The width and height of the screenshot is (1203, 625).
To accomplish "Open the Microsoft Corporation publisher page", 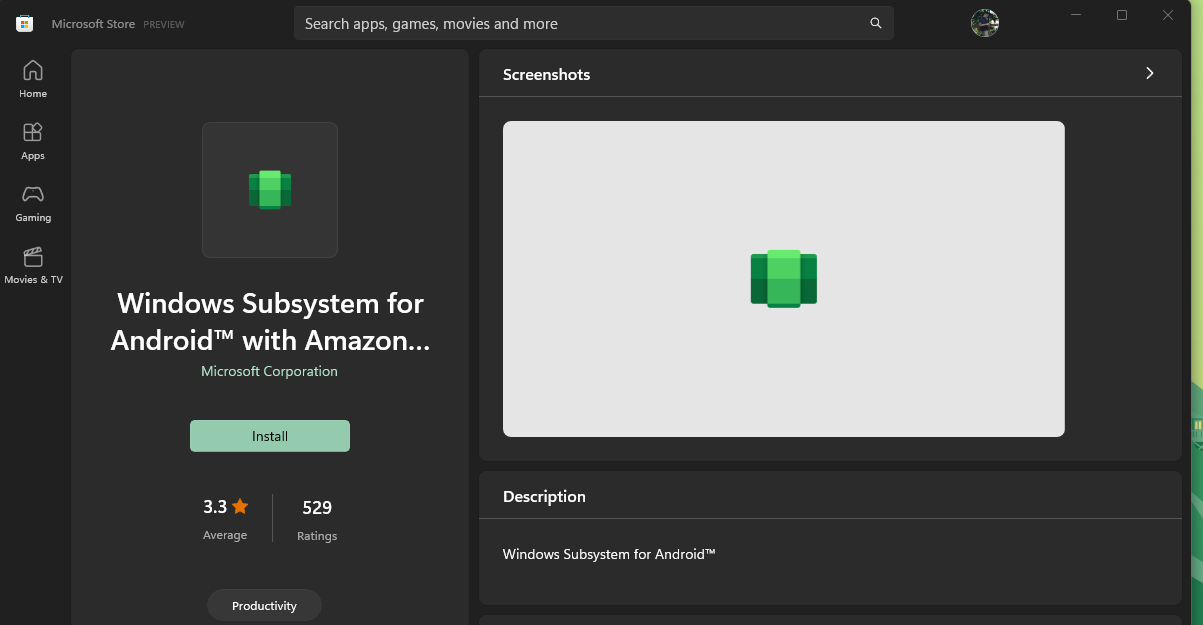I will click(269, 371).
